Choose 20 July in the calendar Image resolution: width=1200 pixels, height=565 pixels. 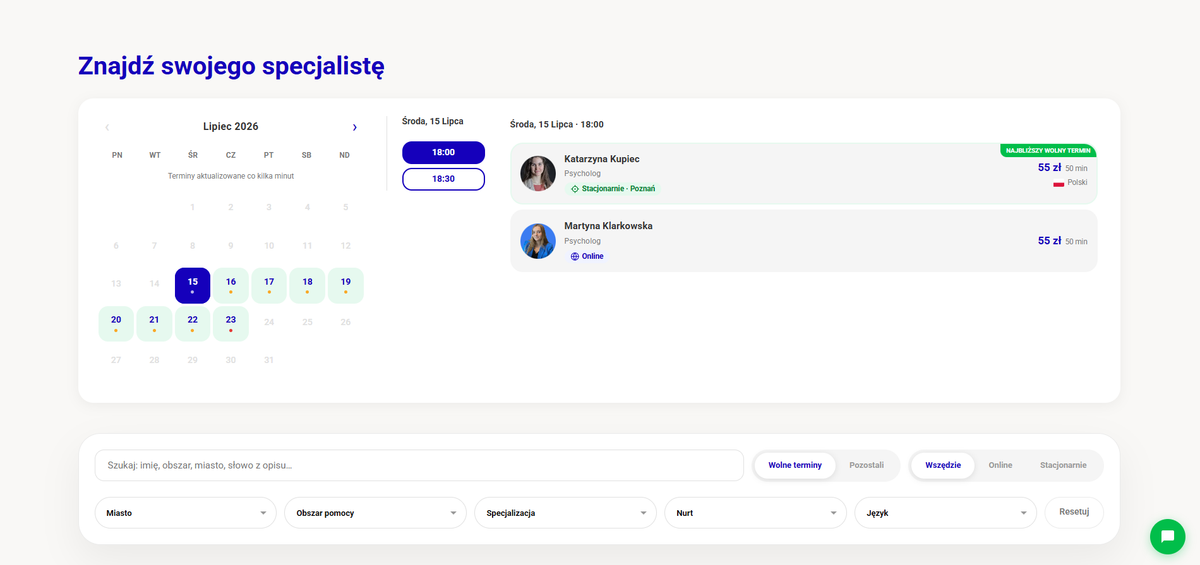click(116, 323)
